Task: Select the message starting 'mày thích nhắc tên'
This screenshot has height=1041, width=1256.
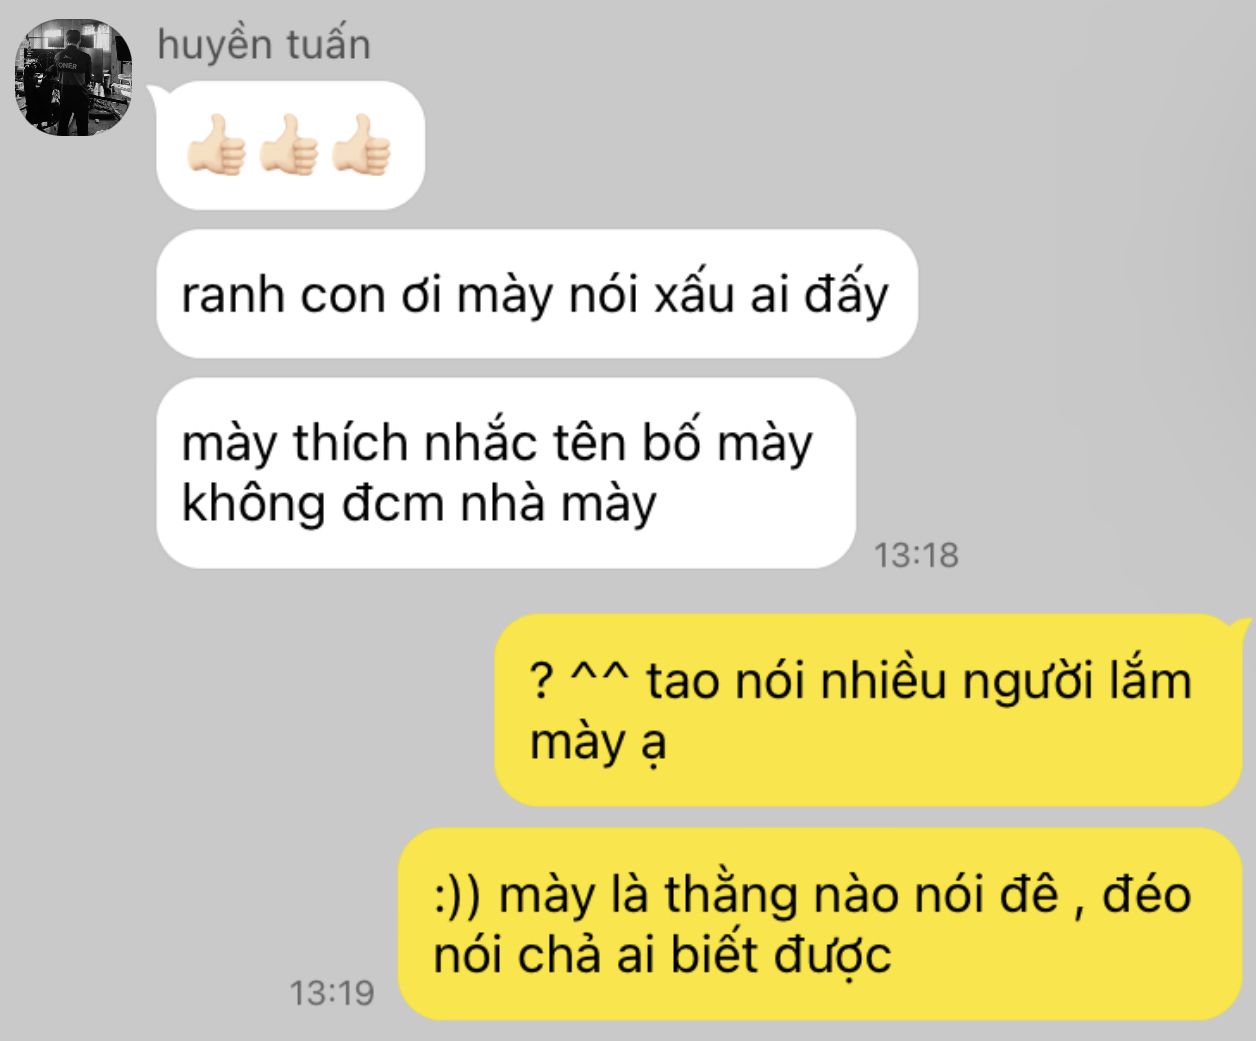Action: coord(506,473)
